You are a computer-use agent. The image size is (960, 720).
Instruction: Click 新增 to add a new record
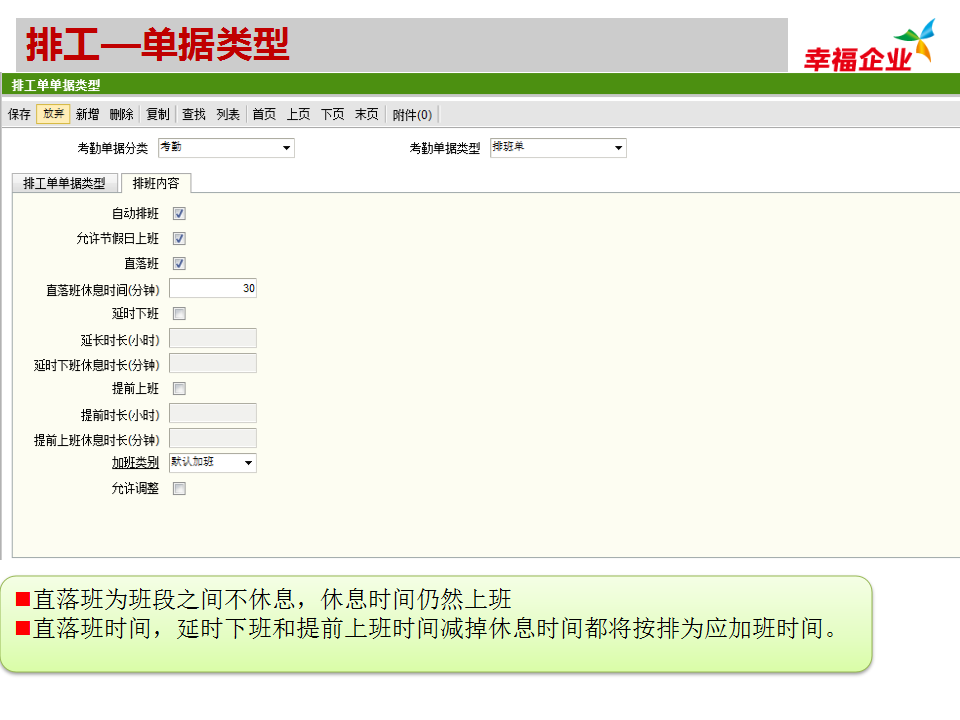click(x=87, y=115)
